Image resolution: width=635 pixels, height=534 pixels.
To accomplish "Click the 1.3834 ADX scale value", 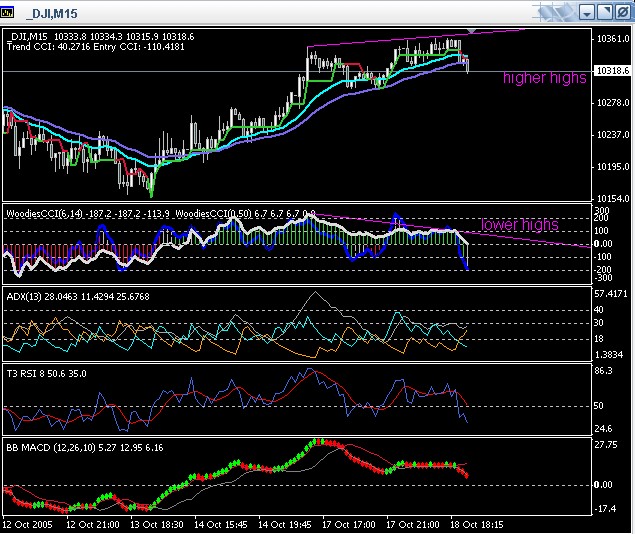I will 609,355.
